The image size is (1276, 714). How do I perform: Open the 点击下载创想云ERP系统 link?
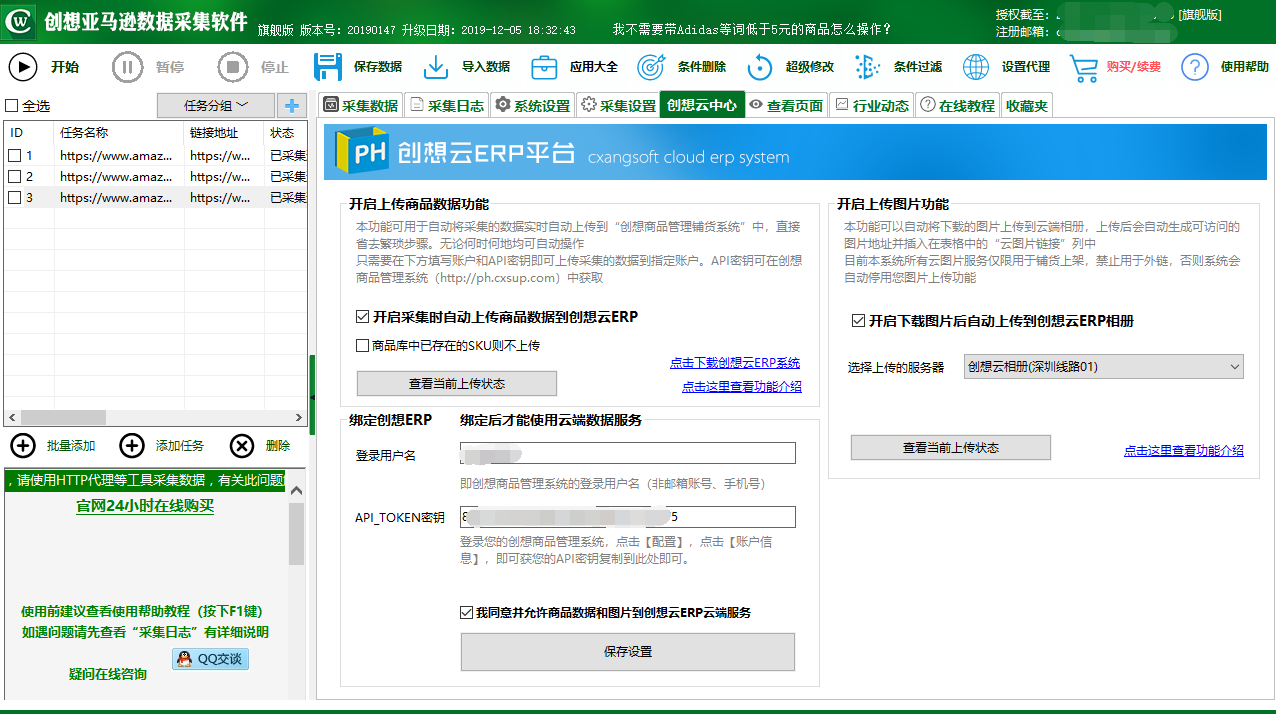pos(735,363)
